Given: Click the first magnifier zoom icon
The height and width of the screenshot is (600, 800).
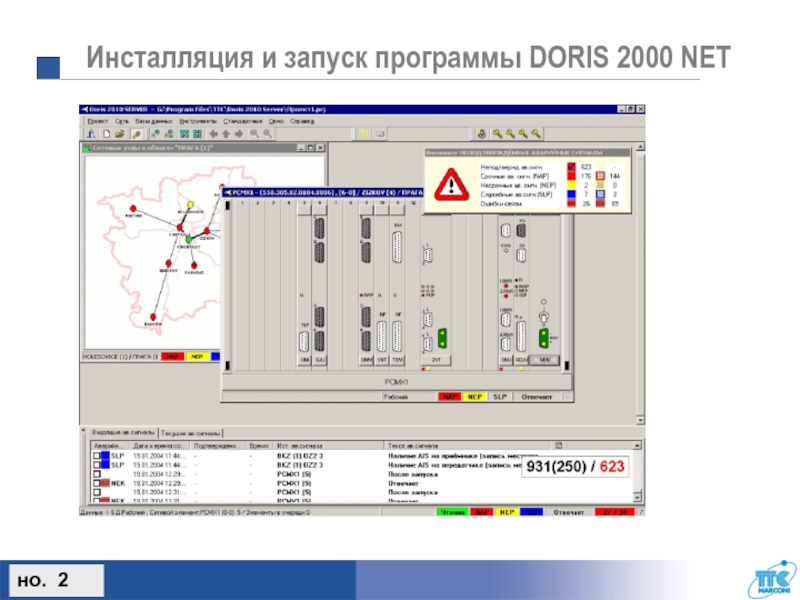Looking at the screenshot, I should (x=254, y=134).
